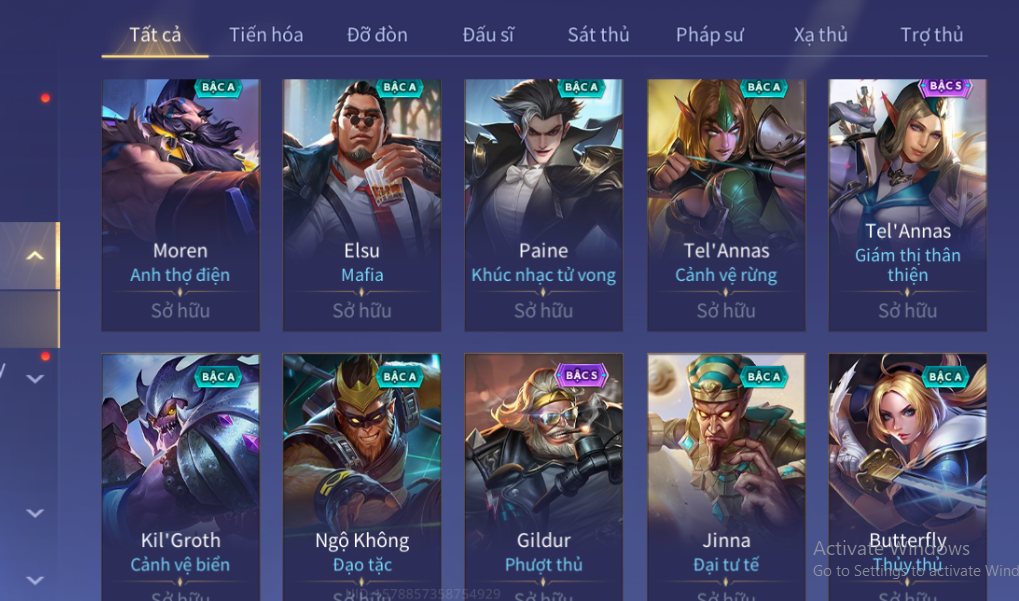Expand the bottom-most sidebar chevron
The width and height of the screenshot is (1019, 601).
(35, 580)
